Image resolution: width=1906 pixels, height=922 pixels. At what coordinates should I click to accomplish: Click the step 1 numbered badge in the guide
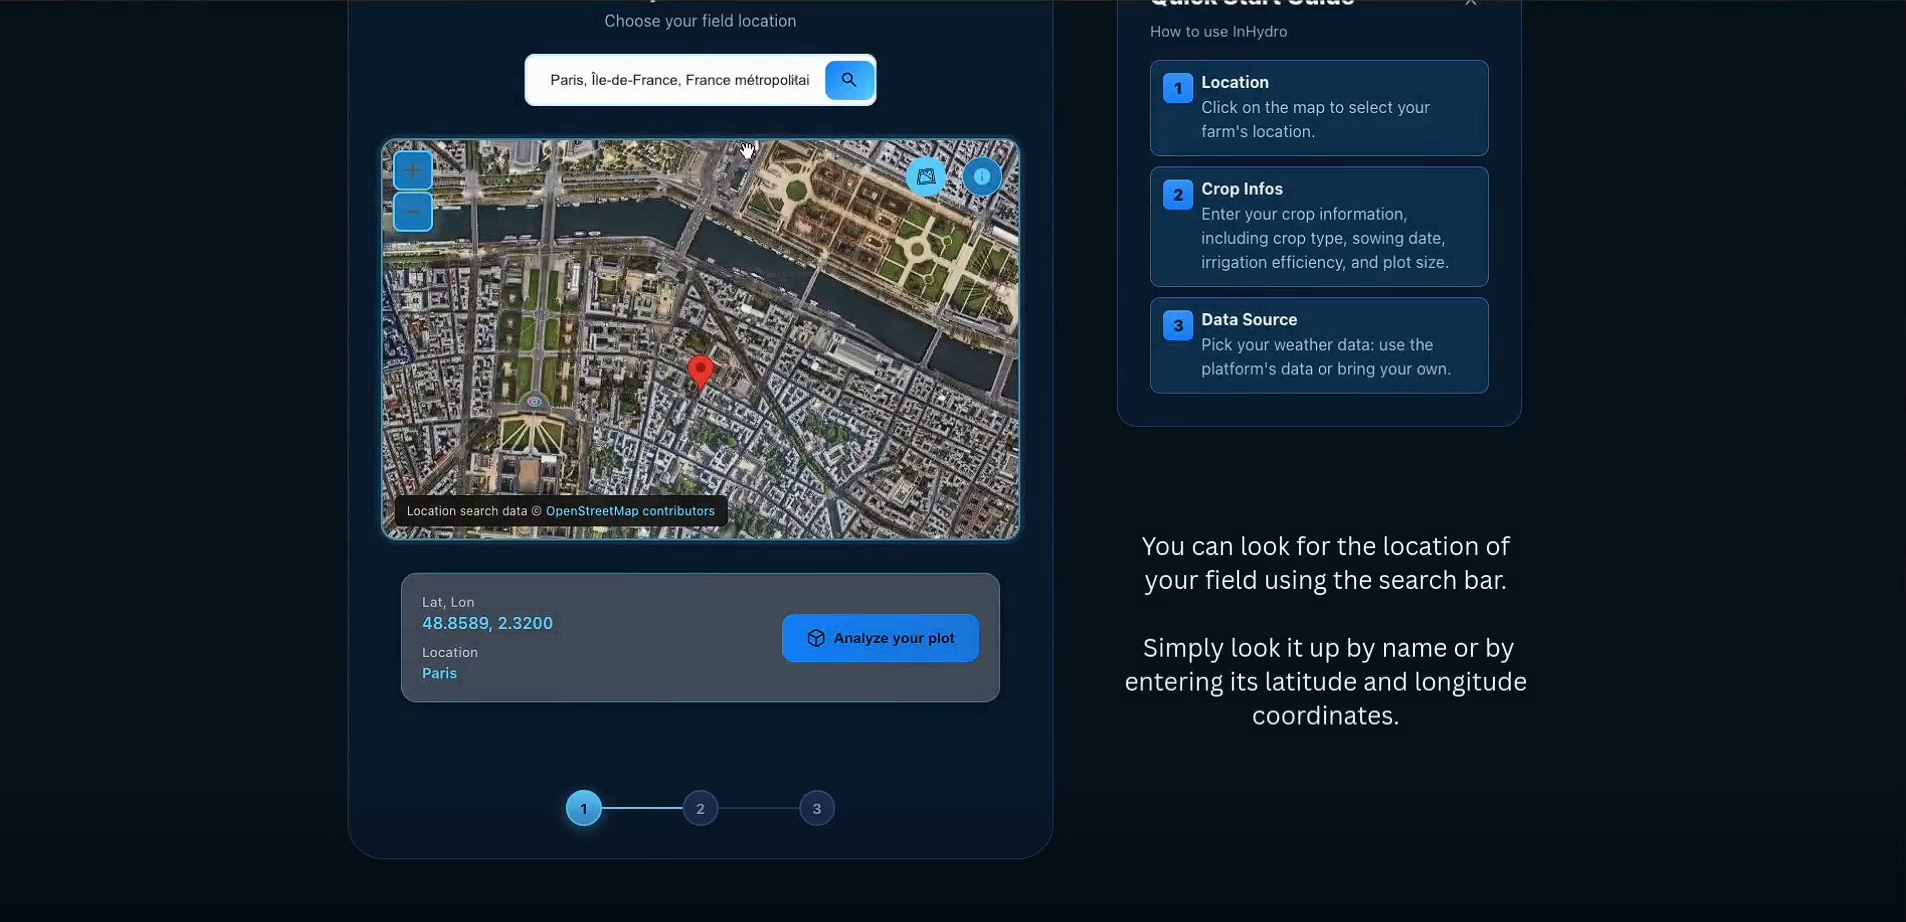click(x=1178, y=88)
